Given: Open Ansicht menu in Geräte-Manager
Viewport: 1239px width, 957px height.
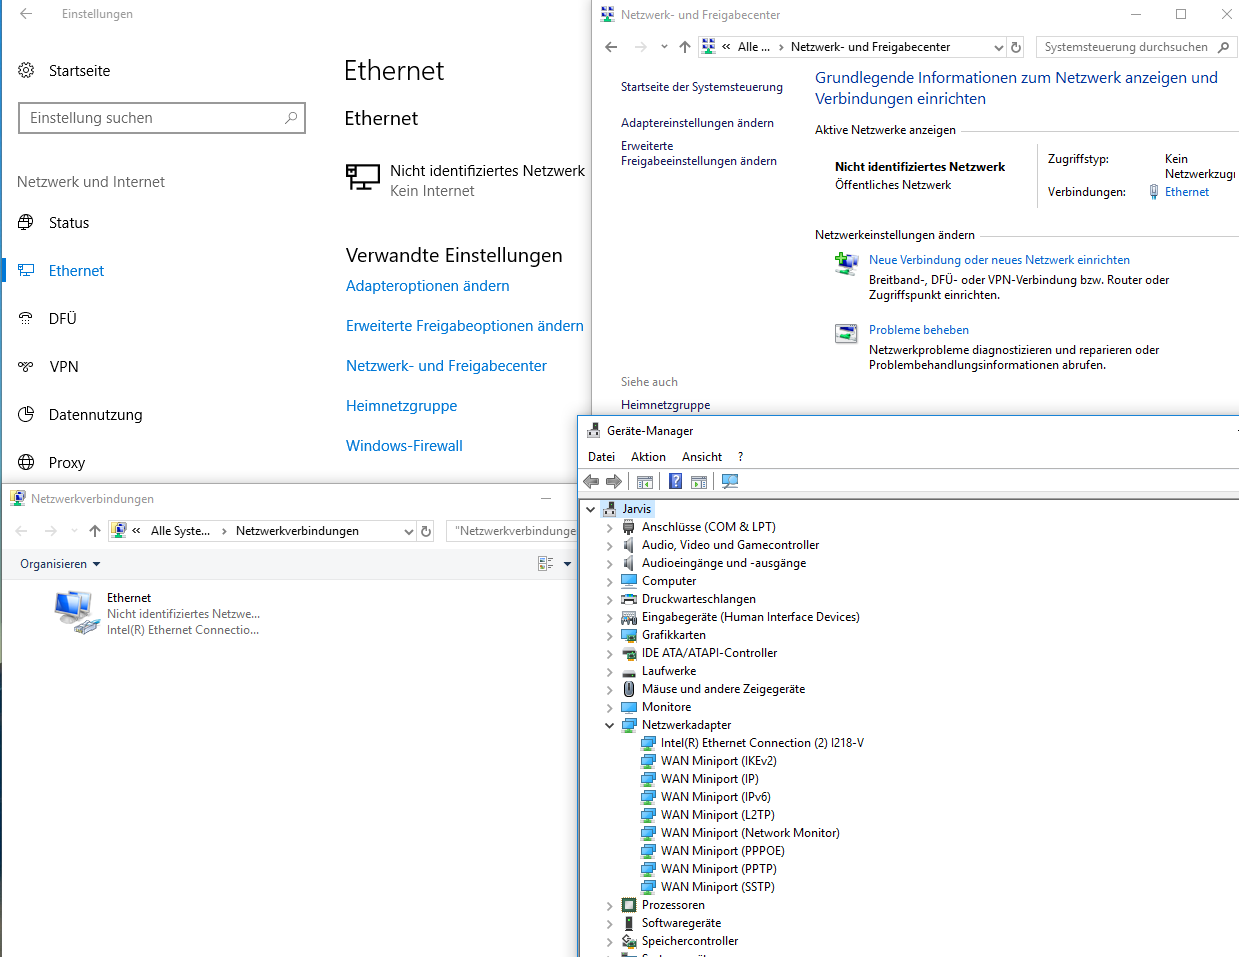Looking at the screenshot, I should pos(702,457).
